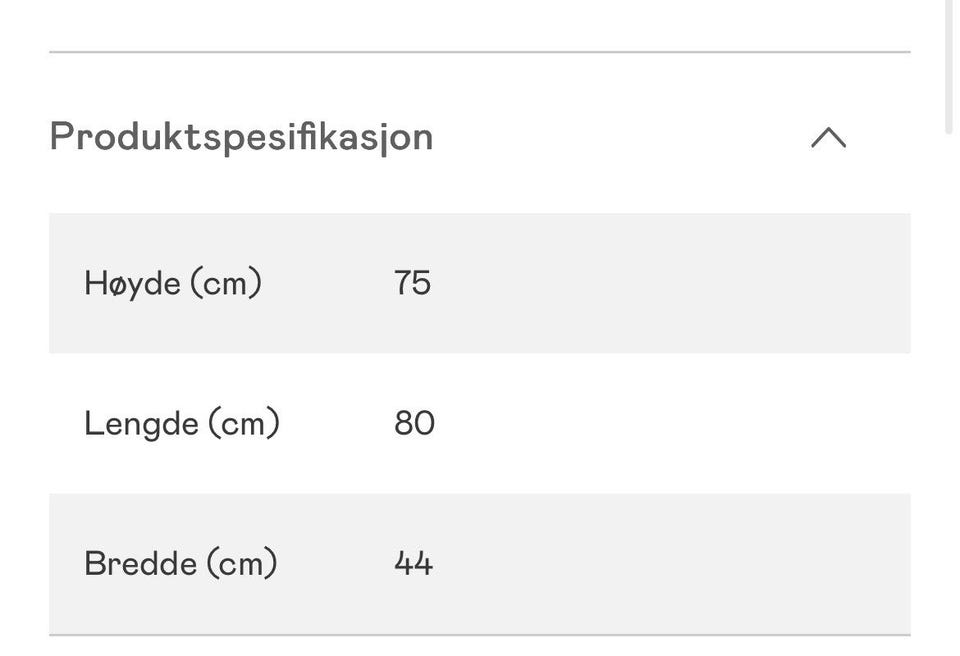Click the gap between Høyde label and 75
Image resolution: width=960 pixels, height=656 pixels.
tap(328, 283)
